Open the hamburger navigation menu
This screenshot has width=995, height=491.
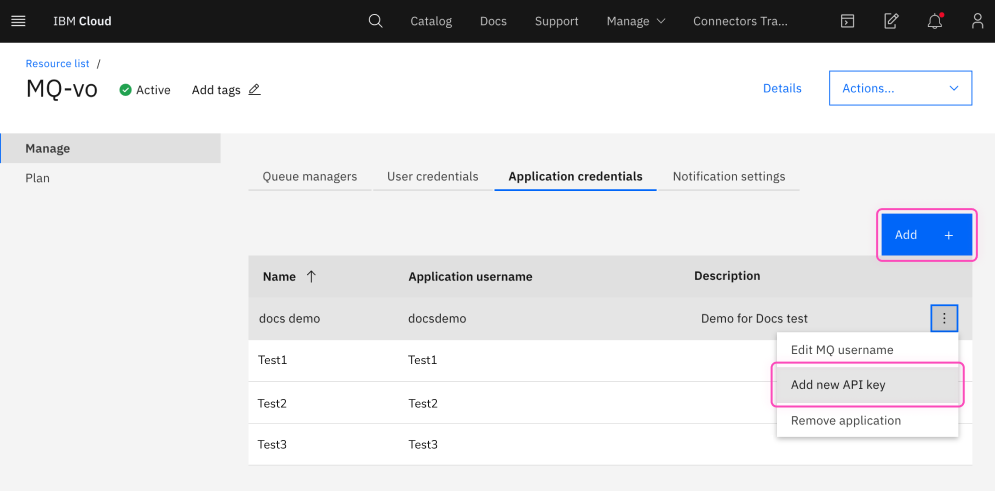[x=18, y=21]
